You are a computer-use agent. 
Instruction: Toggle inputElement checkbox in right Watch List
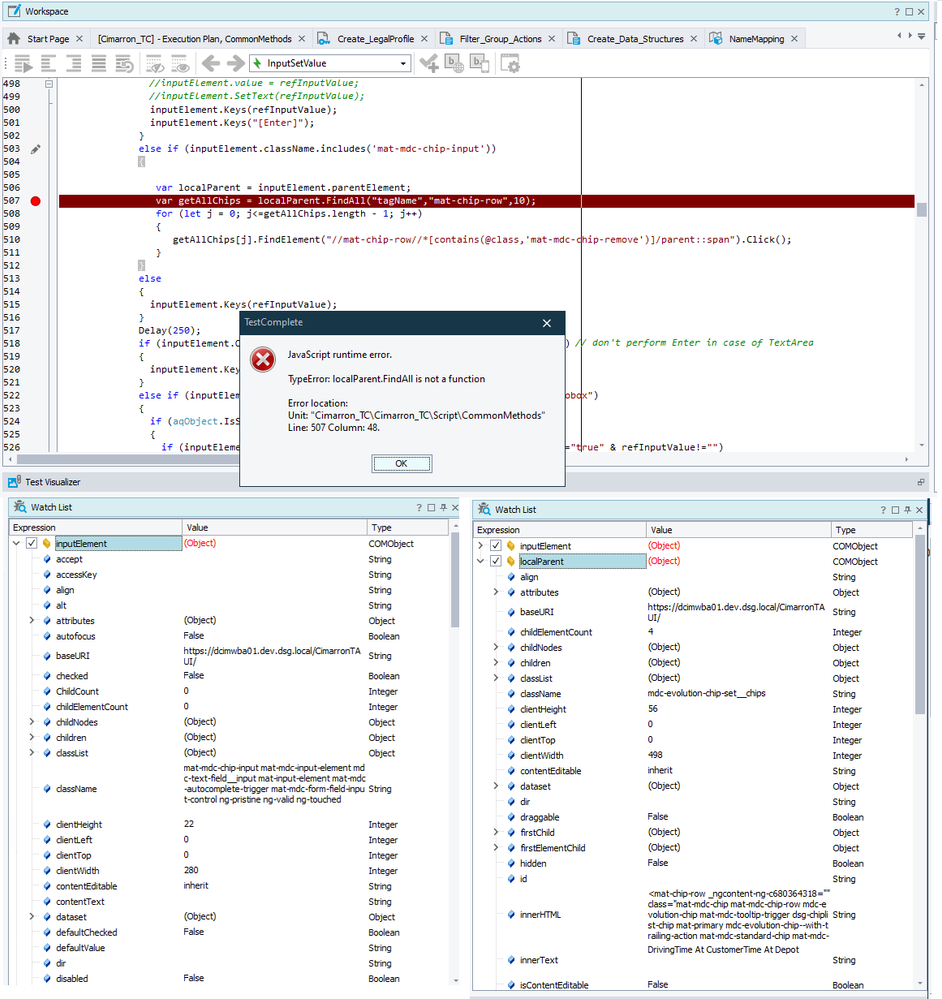click(496, 546)
